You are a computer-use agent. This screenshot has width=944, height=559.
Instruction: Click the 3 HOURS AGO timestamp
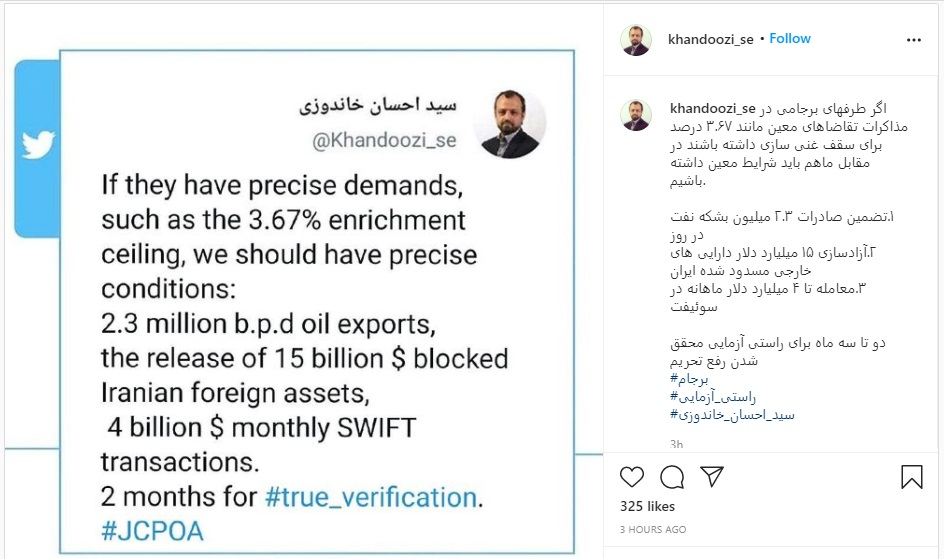coord(653,529)
